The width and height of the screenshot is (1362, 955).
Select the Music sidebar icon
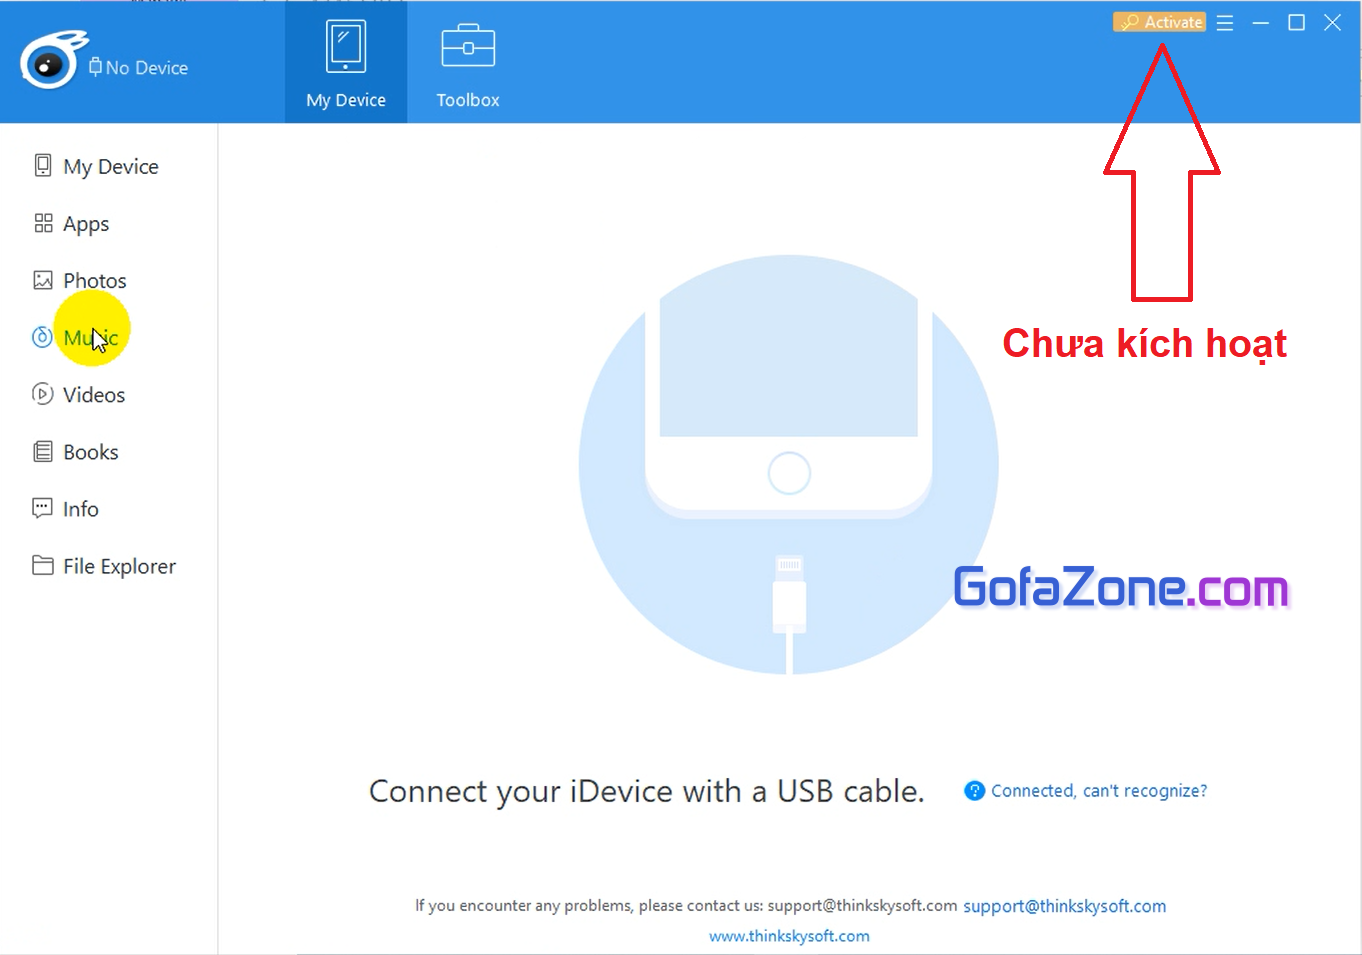(x=42, y=337)
